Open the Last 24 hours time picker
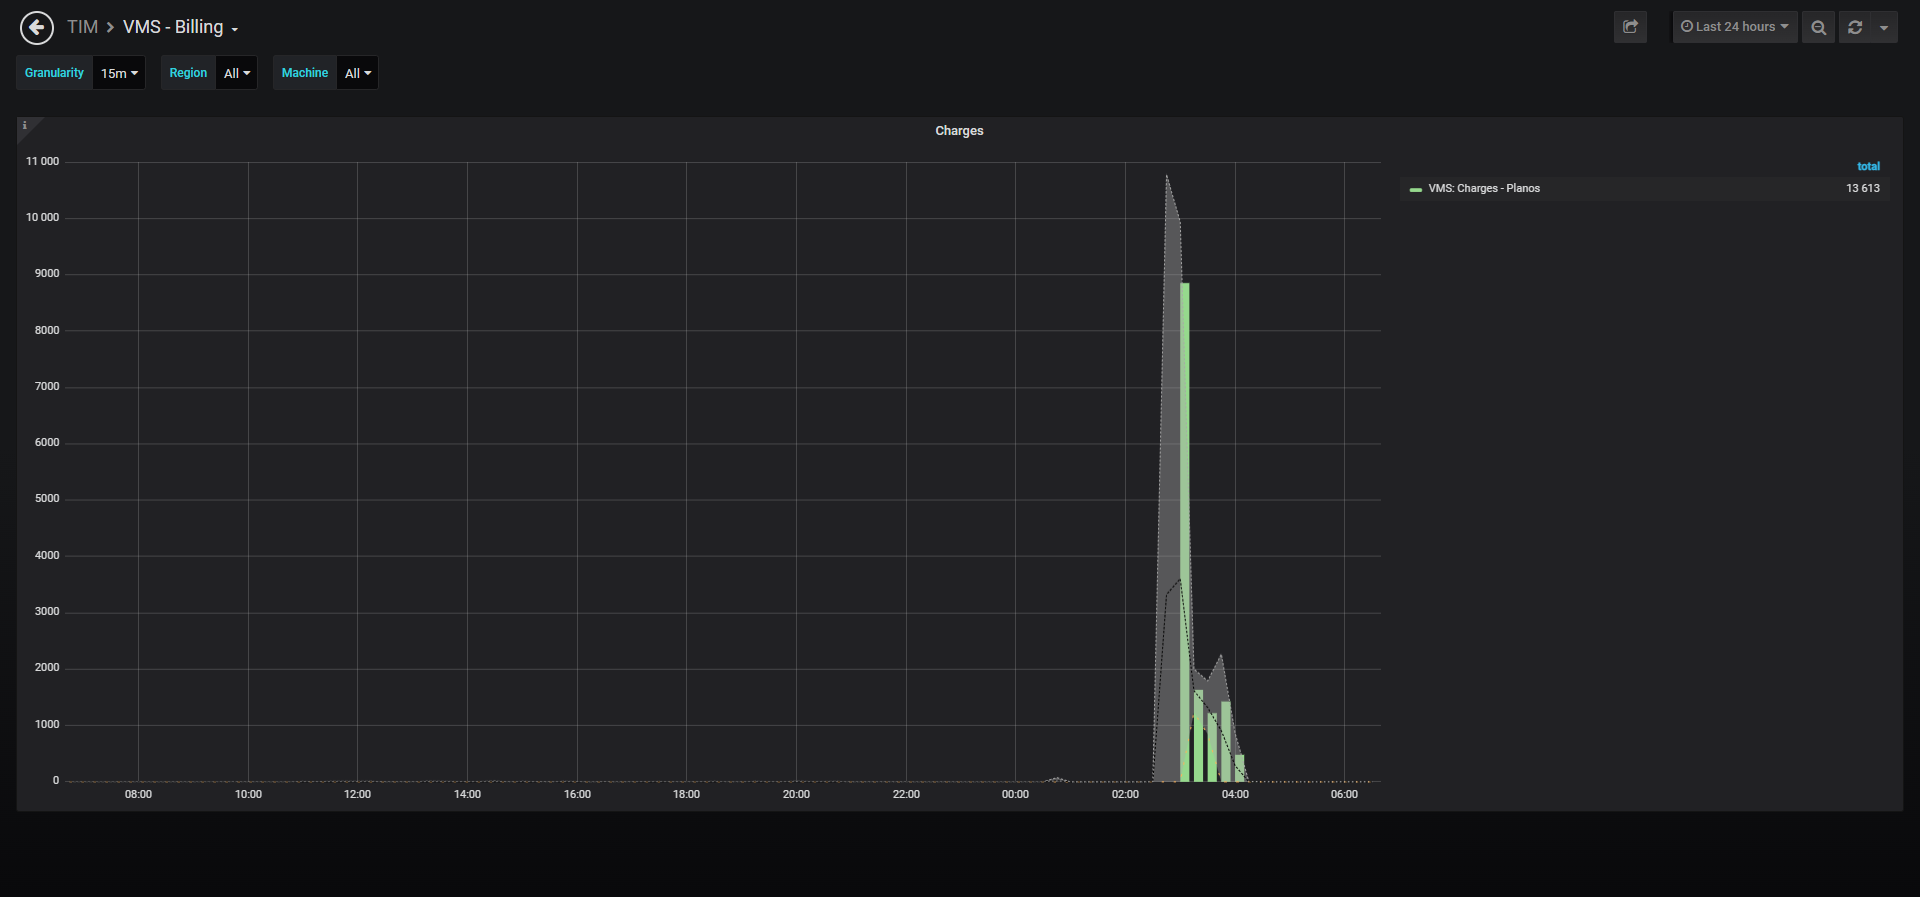The height and width of the screenshot is (897, 1920). (1735, 27)
